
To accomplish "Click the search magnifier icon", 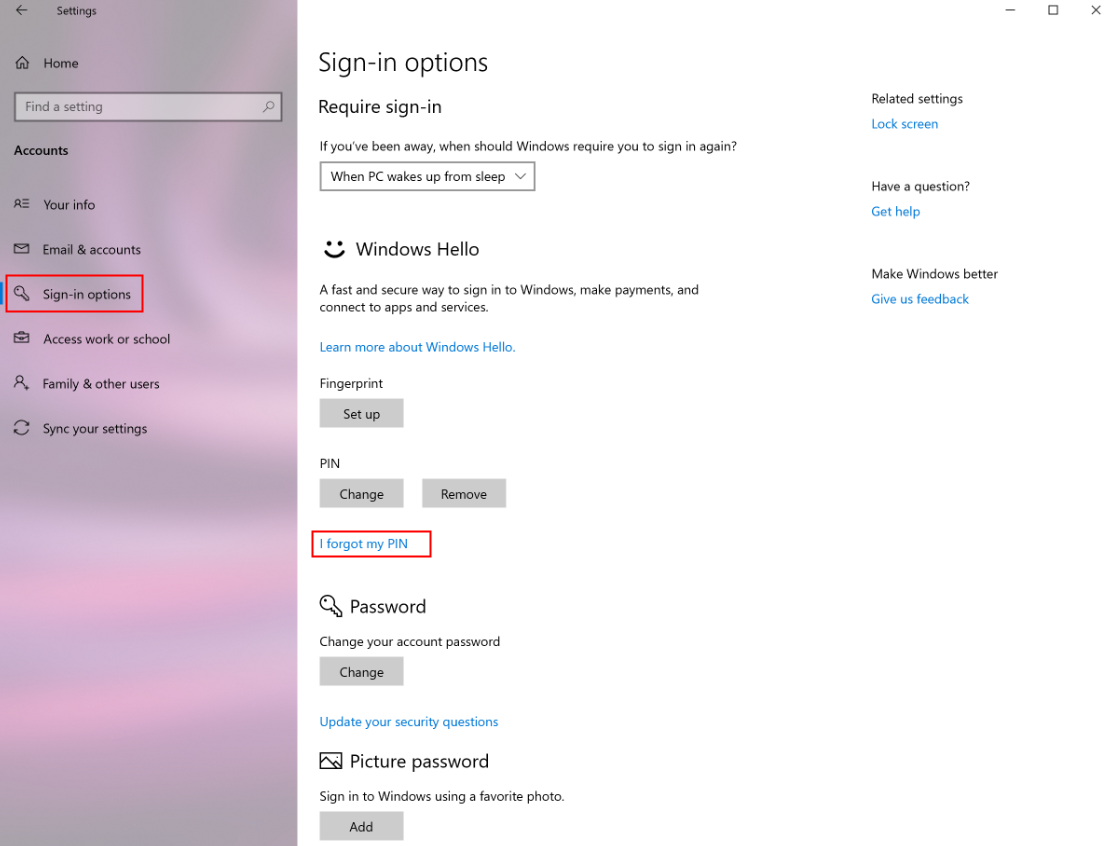I will coord(268,106).
